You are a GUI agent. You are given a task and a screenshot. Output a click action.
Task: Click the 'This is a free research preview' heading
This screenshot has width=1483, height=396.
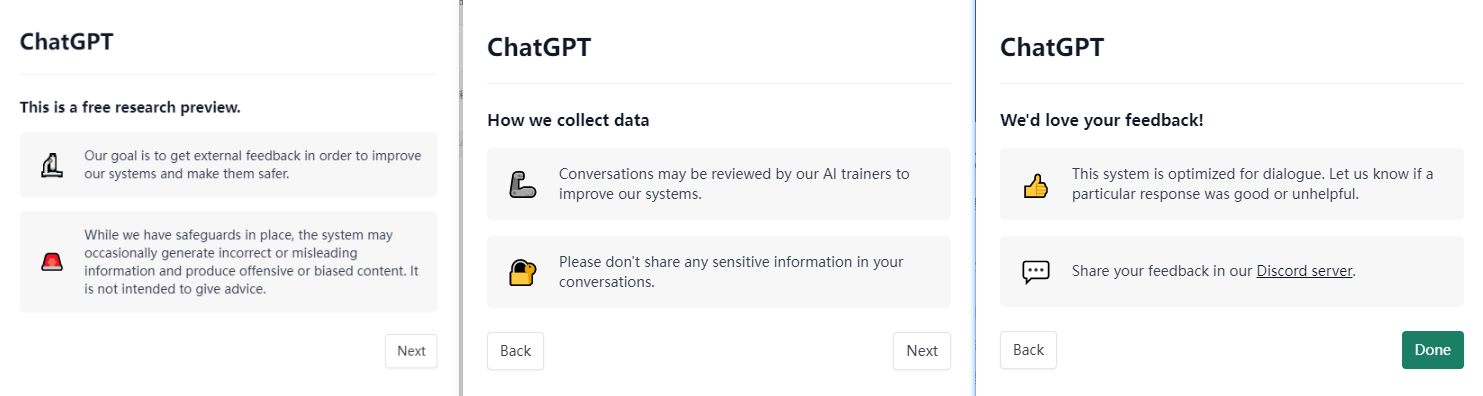[x=130, y=107]
